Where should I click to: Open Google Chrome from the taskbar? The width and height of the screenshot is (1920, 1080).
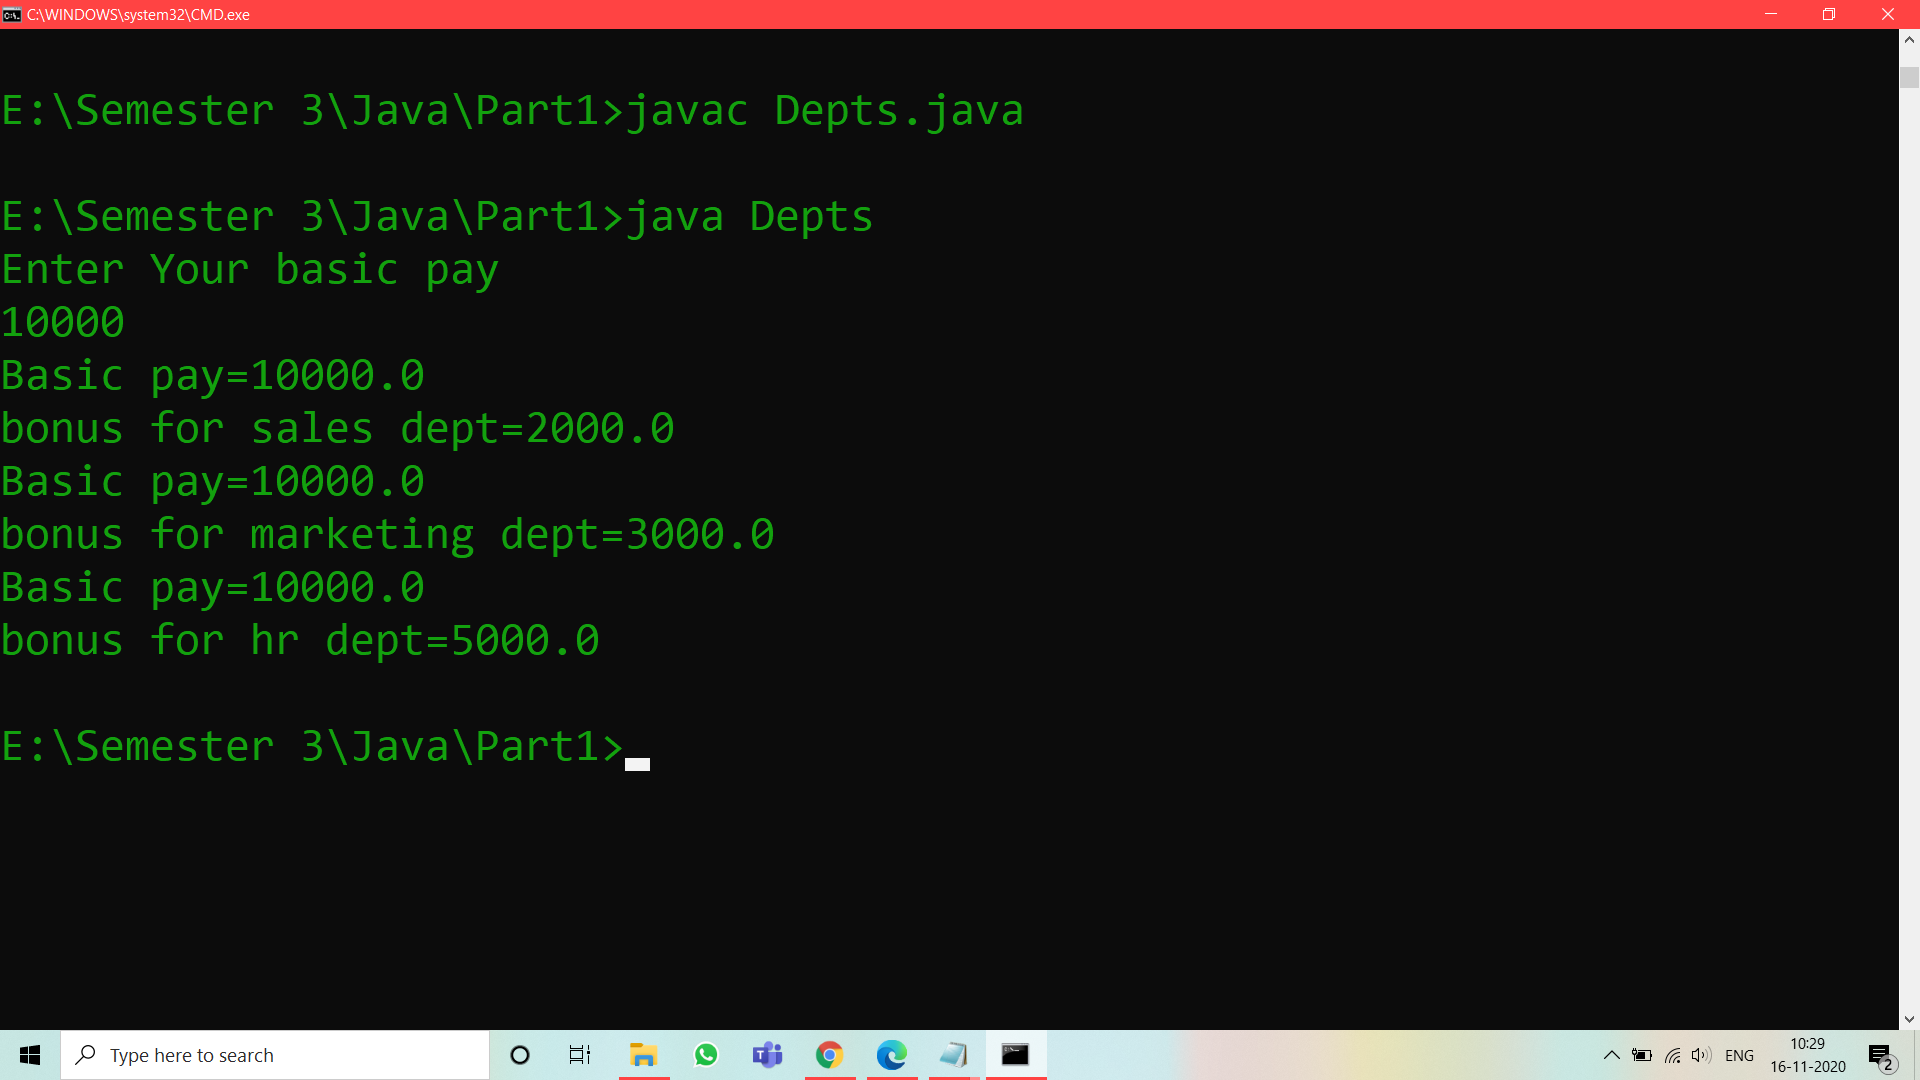pyautogui.click(x=829, y=1054)
